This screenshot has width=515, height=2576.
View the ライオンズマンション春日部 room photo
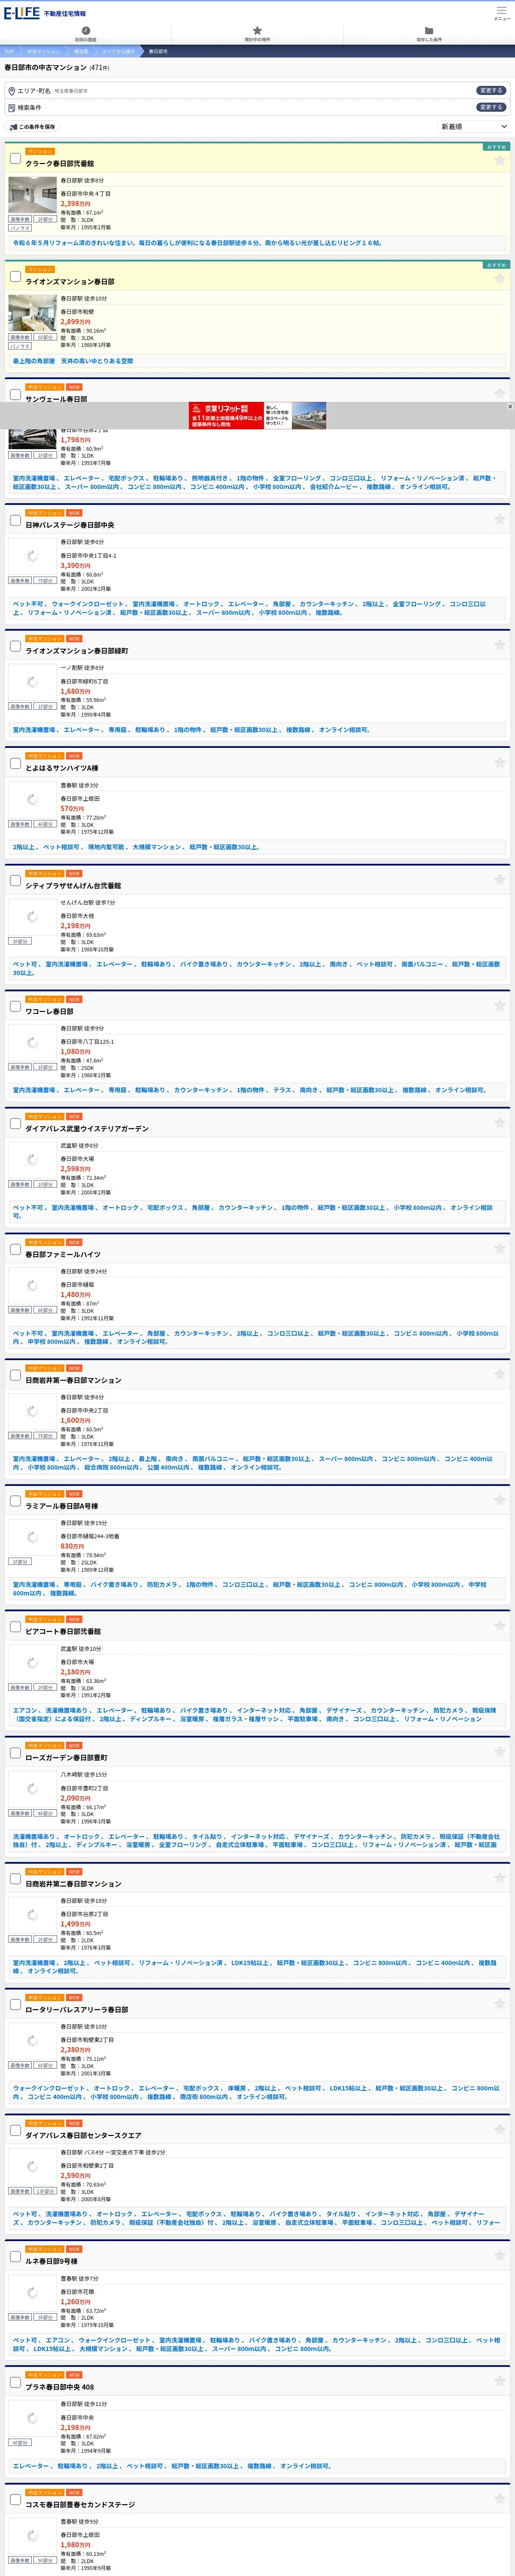(x=32, y=313)
